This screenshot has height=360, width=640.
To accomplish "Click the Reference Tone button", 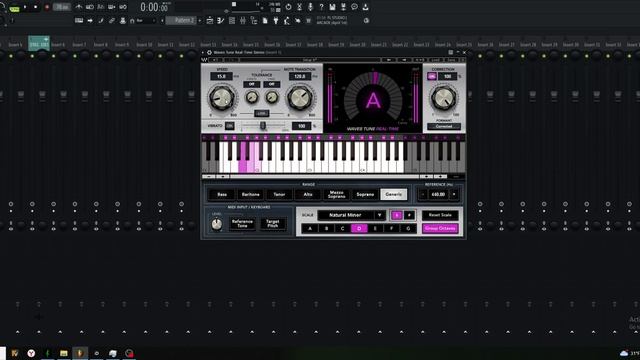I will point(242,223).
